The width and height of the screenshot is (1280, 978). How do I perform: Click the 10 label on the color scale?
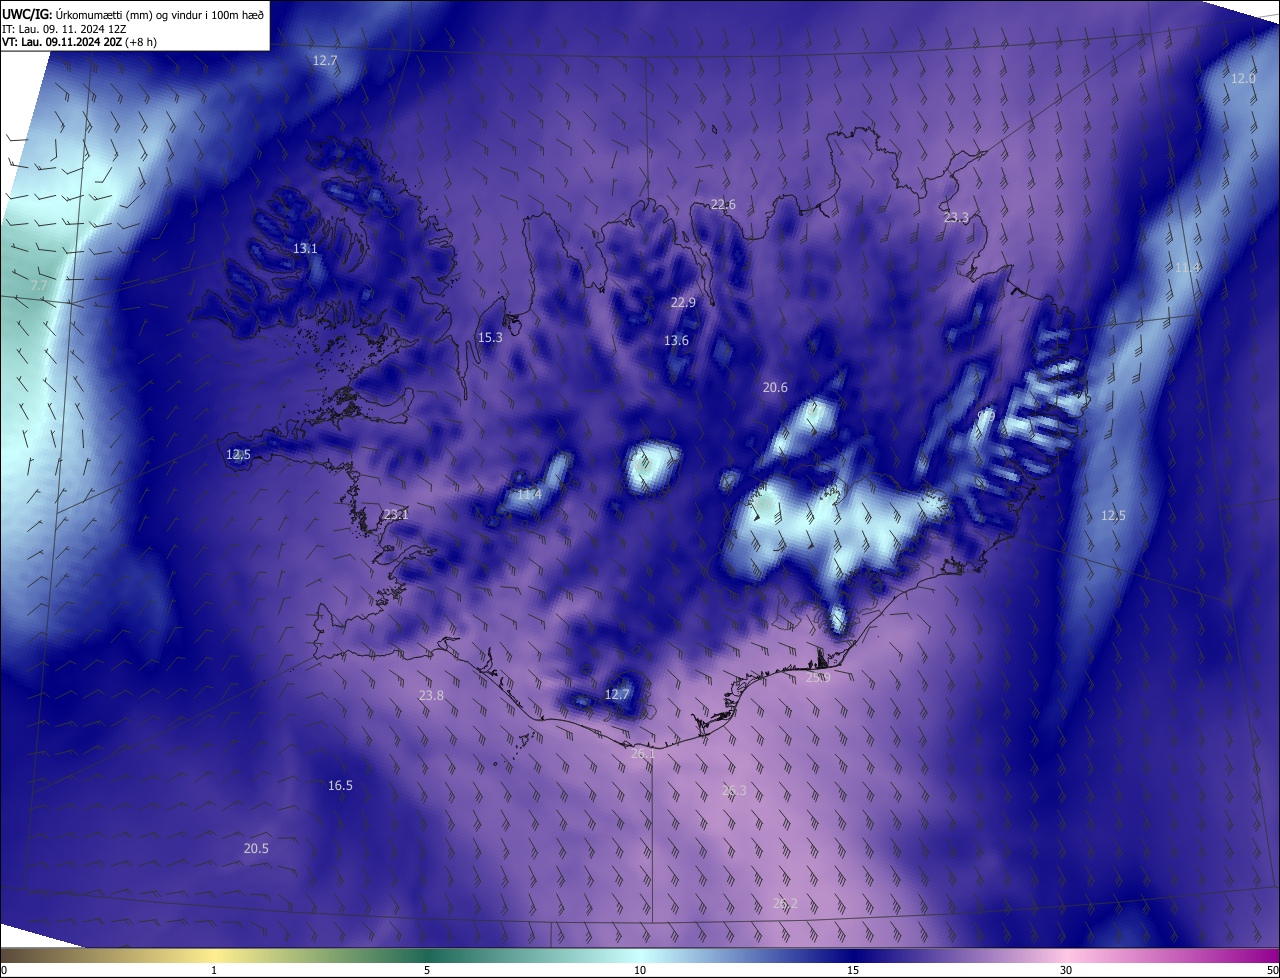click(x=640, y=970)
